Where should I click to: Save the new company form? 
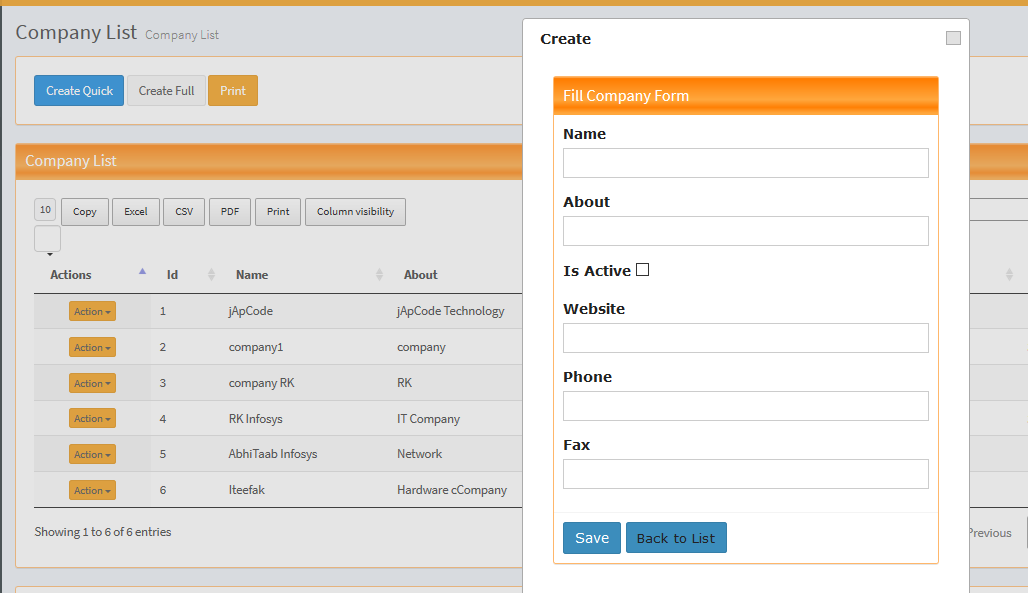tap(592, 538)
